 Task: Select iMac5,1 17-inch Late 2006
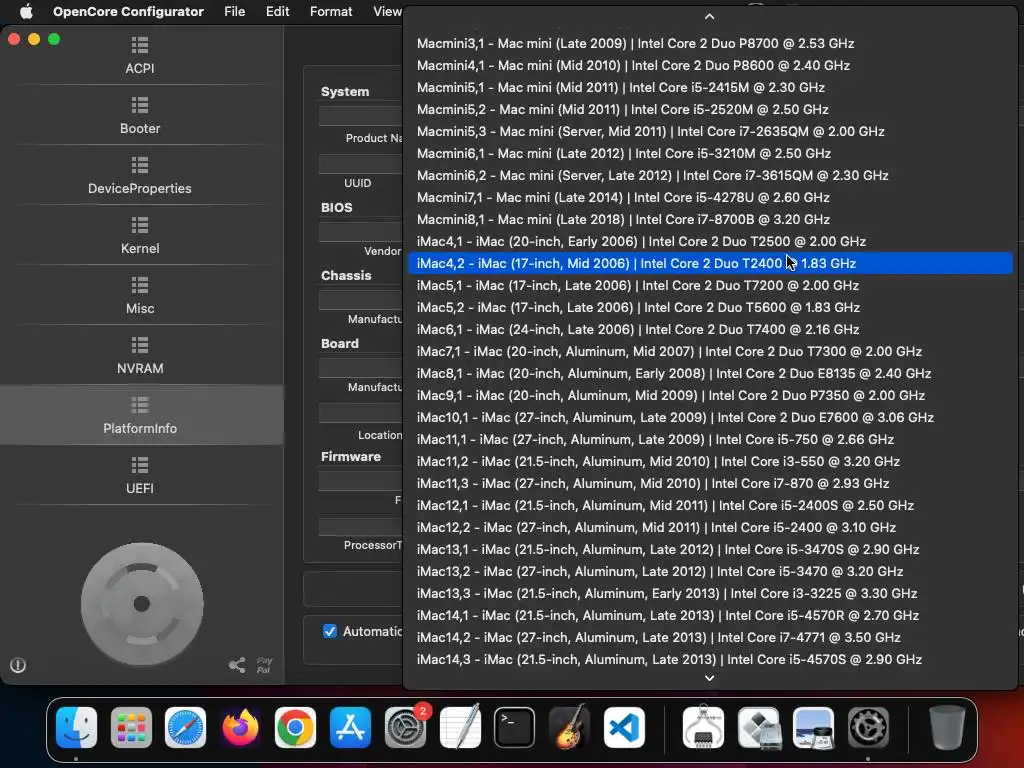point(710,285)
